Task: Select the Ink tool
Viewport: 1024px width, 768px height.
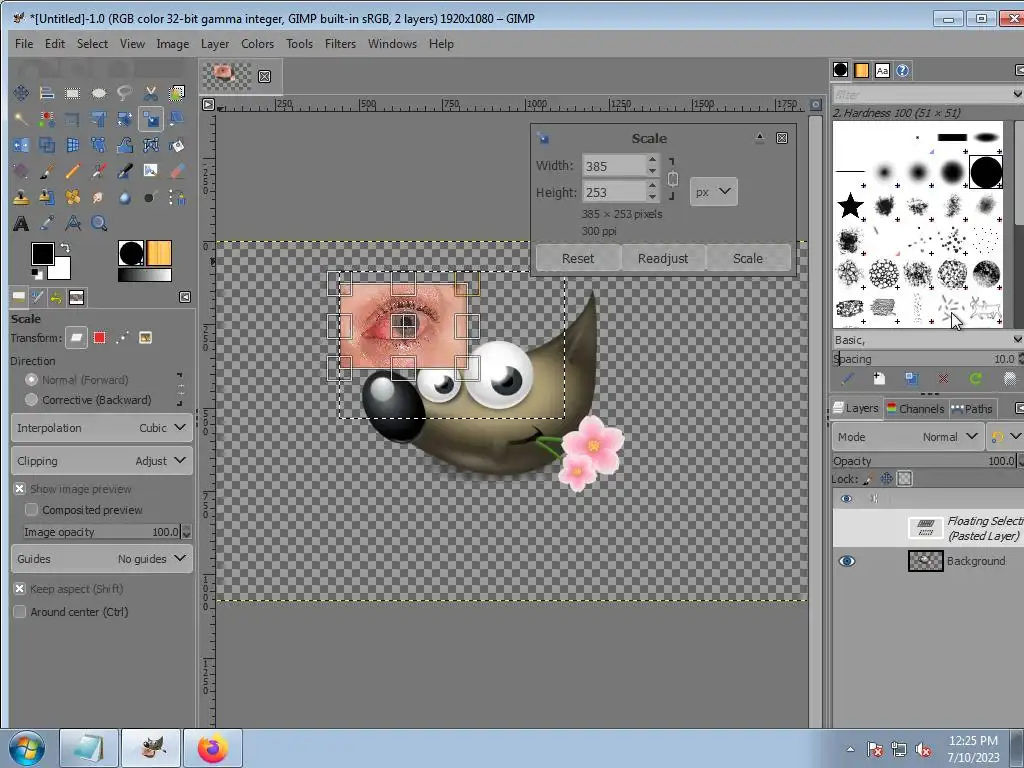Action: pos(125,171)
